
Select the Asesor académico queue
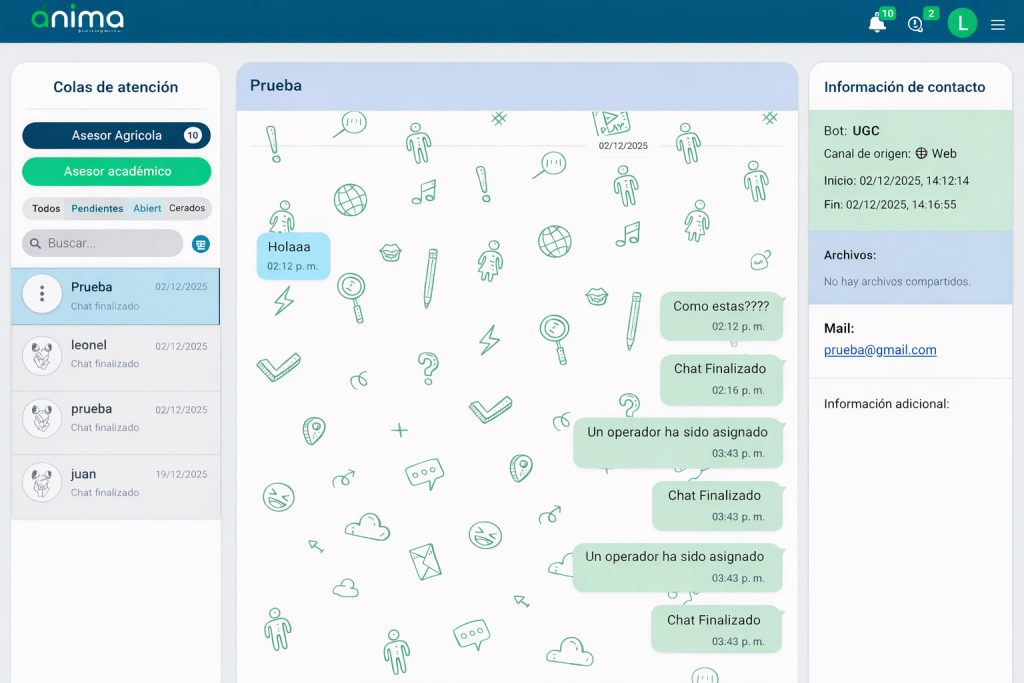(x=116, y=171)
